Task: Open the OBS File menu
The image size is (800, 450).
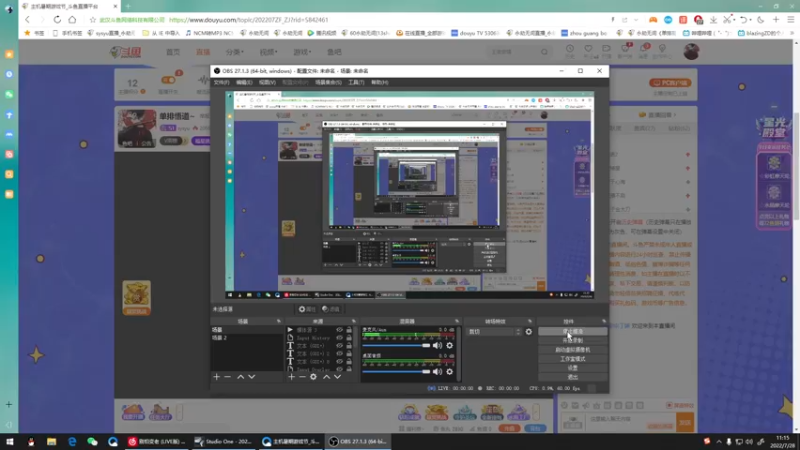Action: tap(221, 82)
